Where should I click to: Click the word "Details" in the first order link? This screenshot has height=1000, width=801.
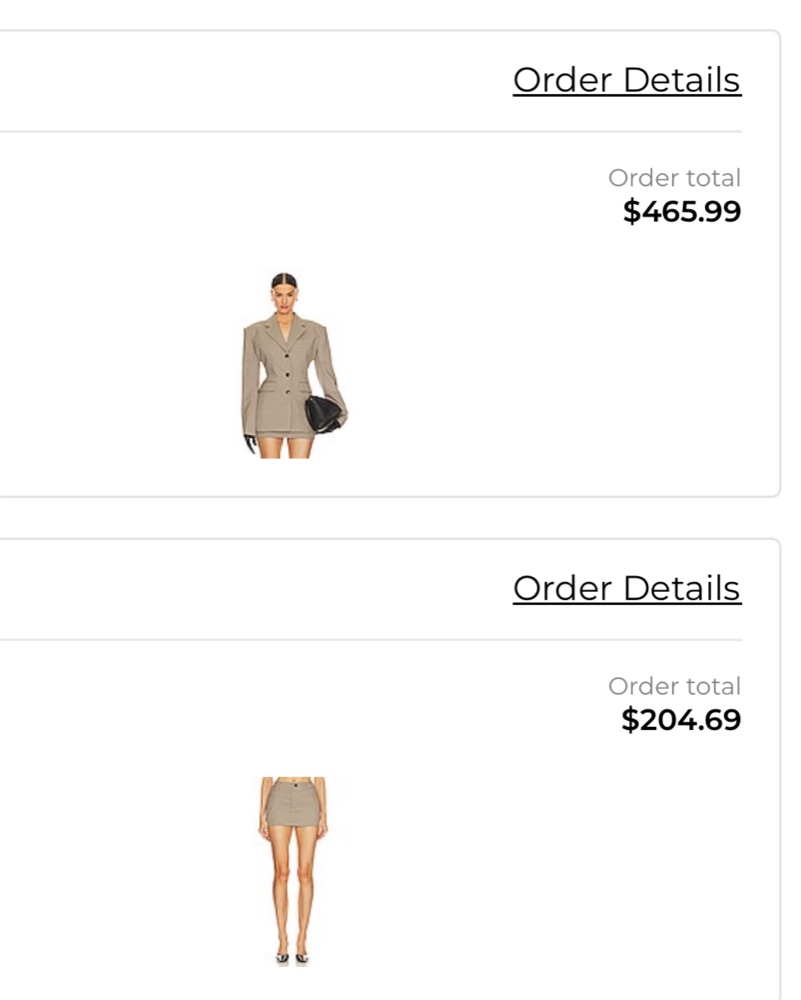coord(683,80)
